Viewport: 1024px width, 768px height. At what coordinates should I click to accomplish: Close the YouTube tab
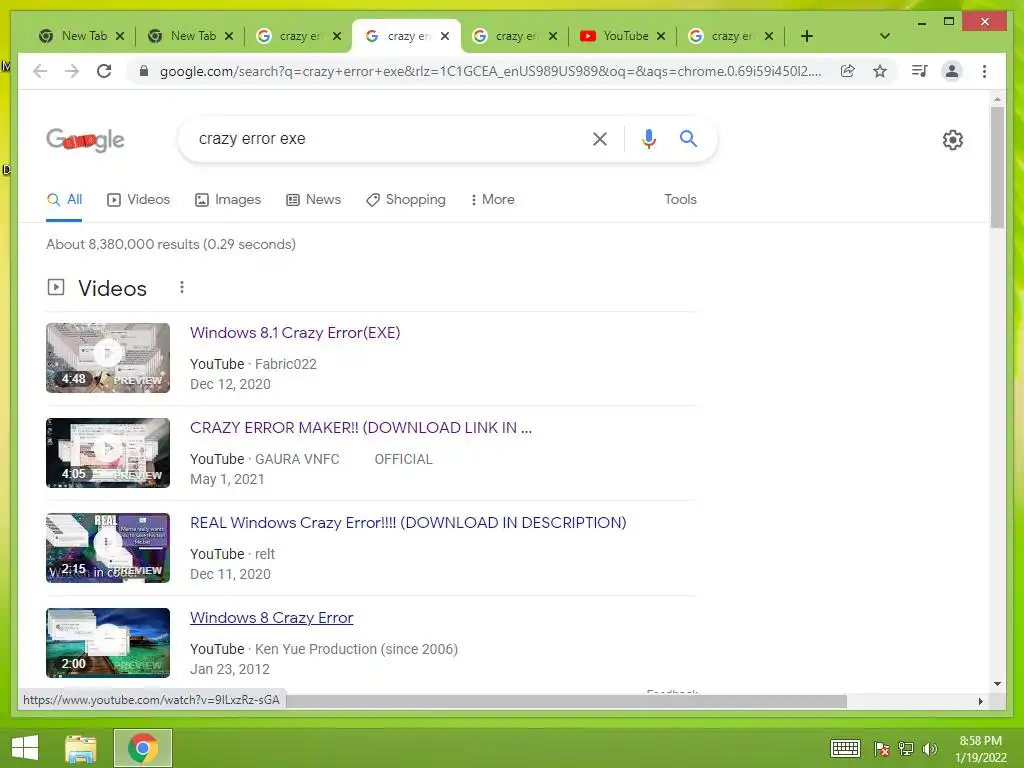point(661,36)
